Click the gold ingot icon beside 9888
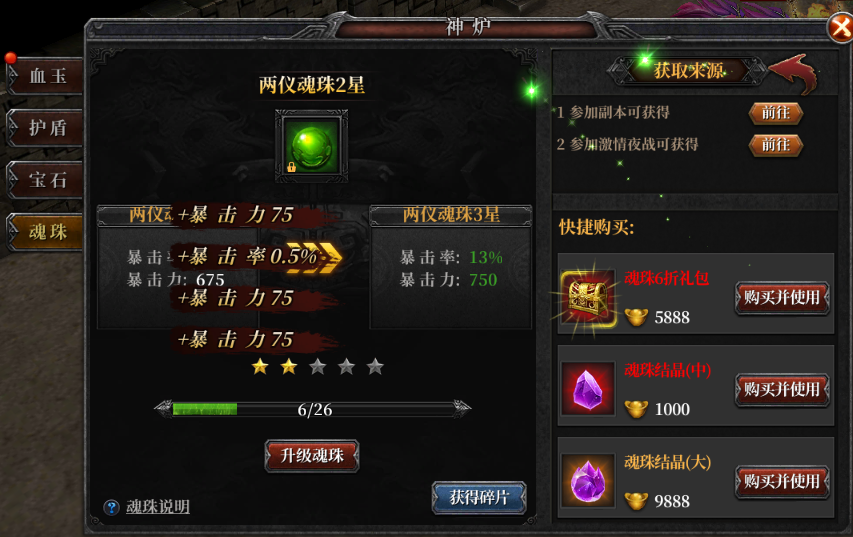The height and width of the screenshot is (537, 853). point(635,501)
